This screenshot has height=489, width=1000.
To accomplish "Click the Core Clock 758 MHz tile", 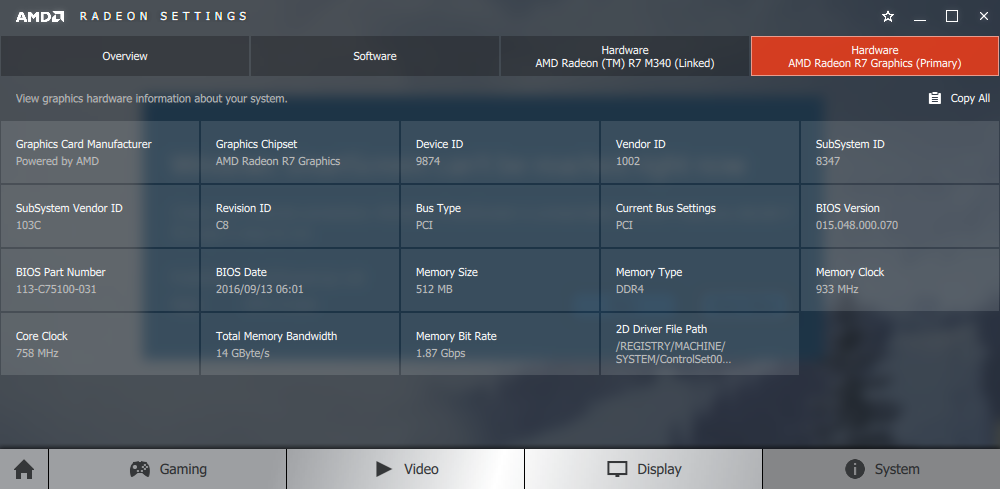I will 99,344.
